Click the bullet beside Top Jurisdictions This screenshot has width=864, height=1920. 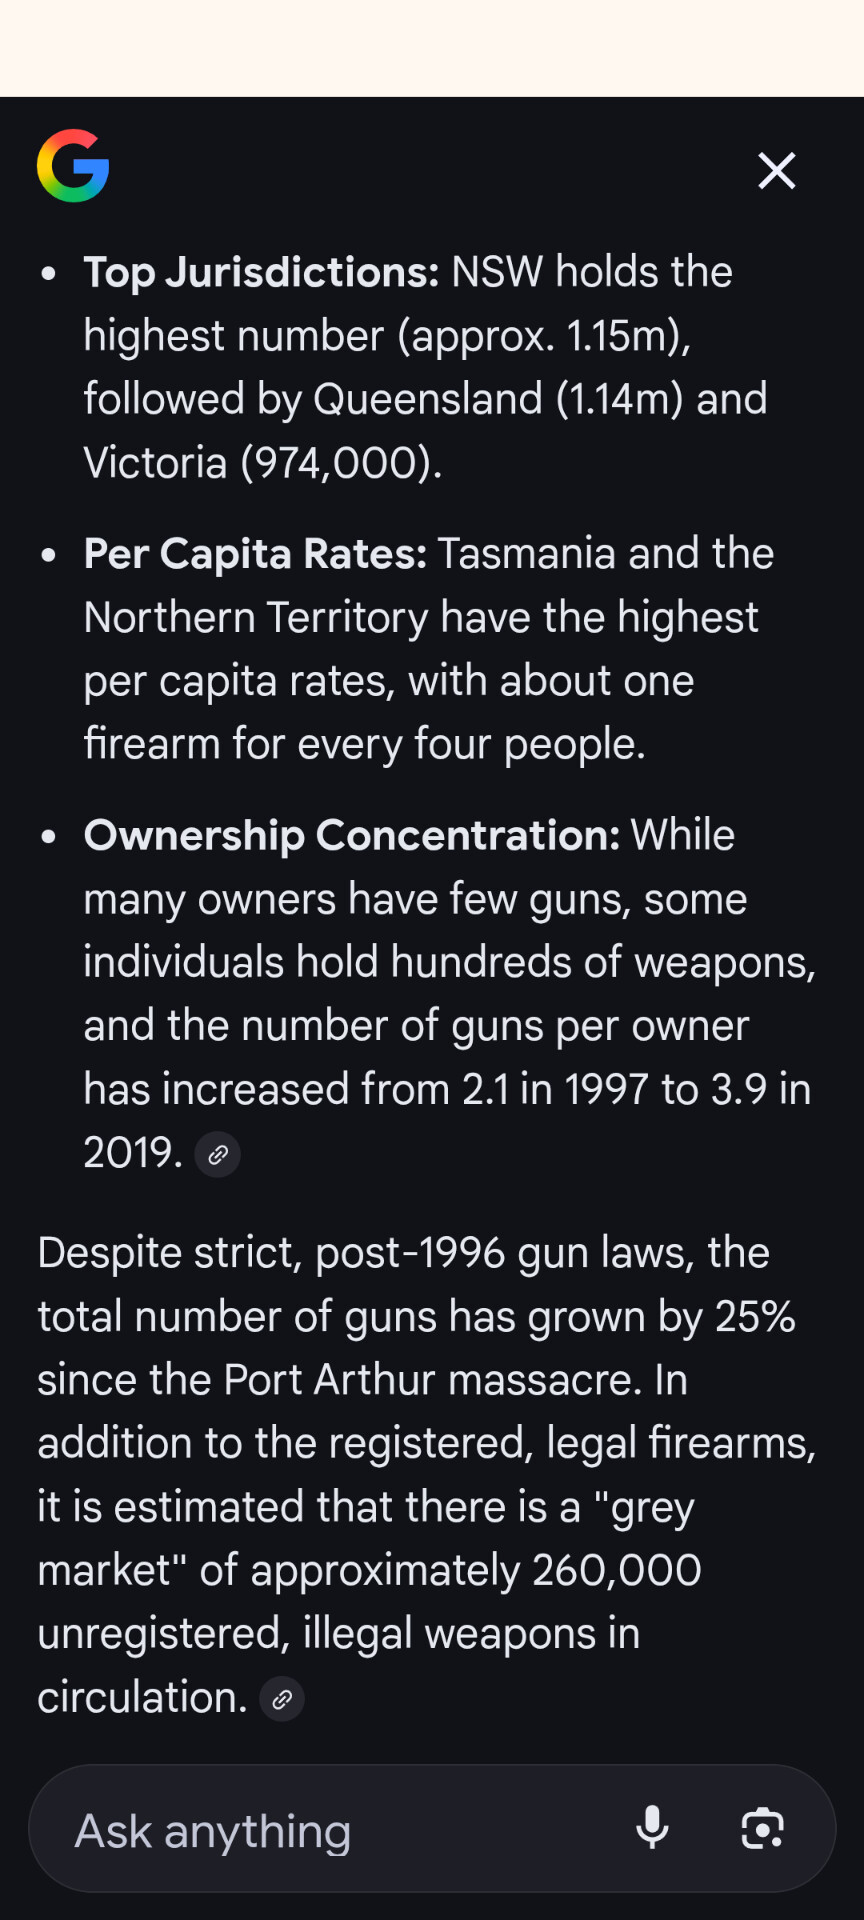(48, 273)
